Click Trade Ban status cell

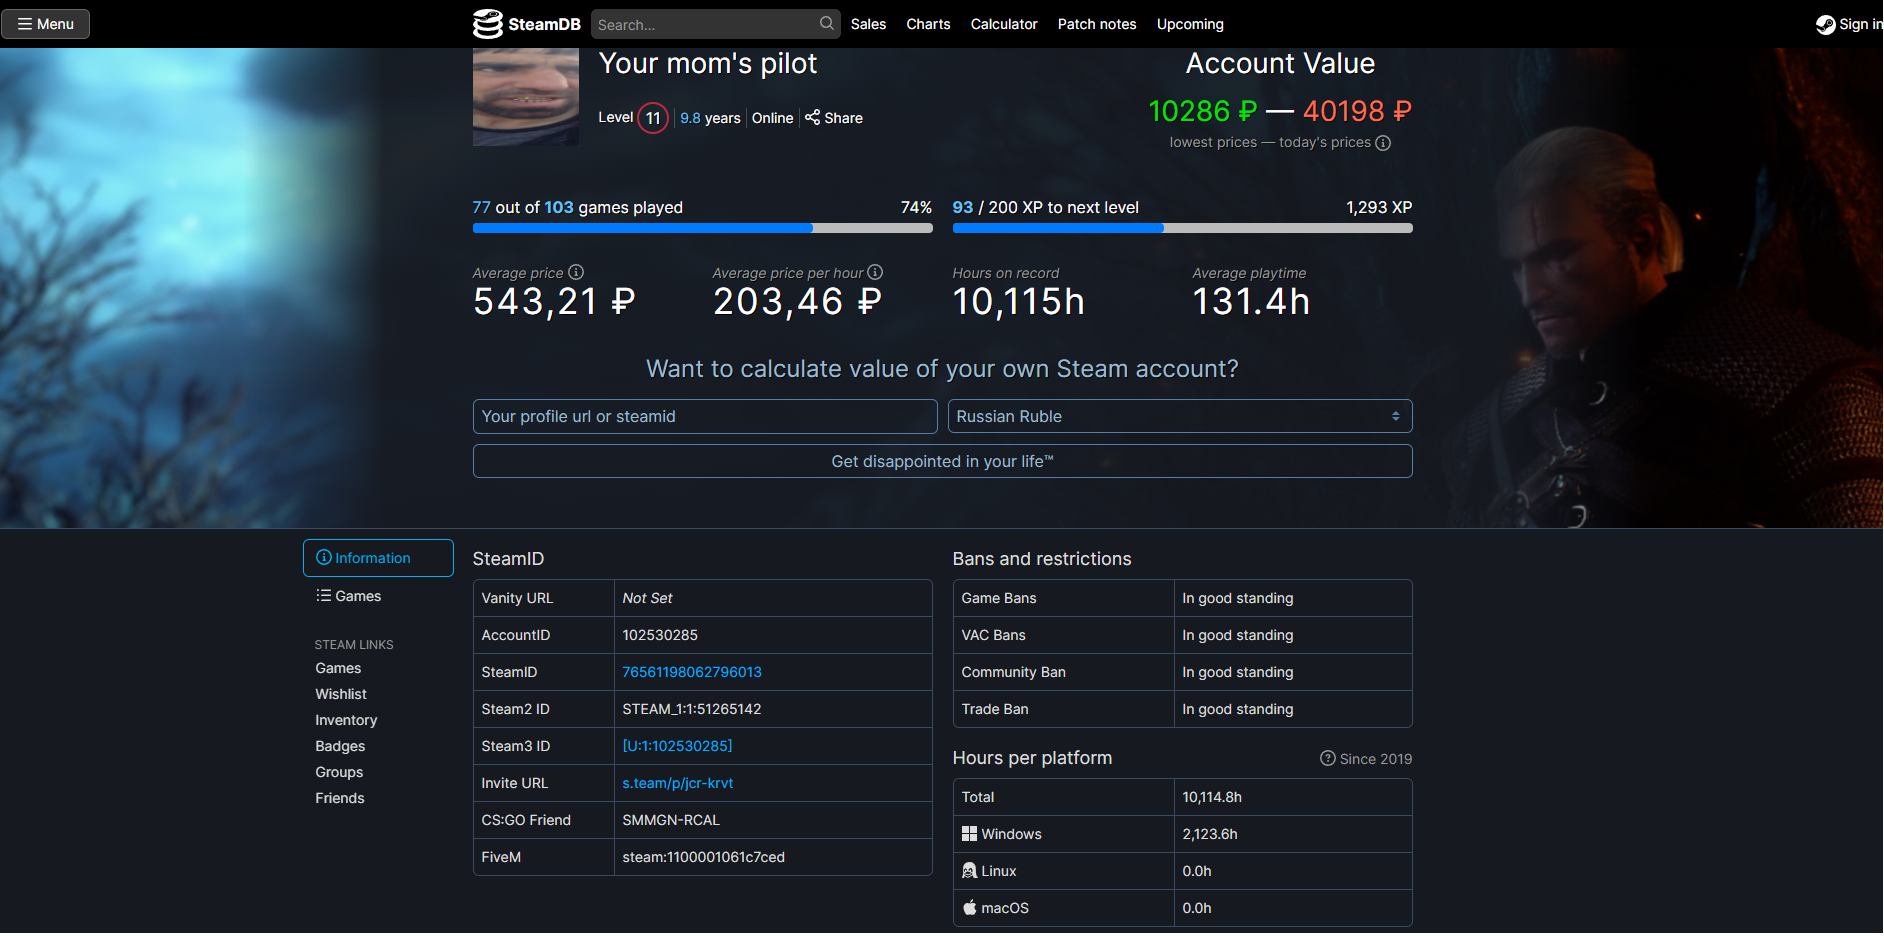(x=1292, y=709)
